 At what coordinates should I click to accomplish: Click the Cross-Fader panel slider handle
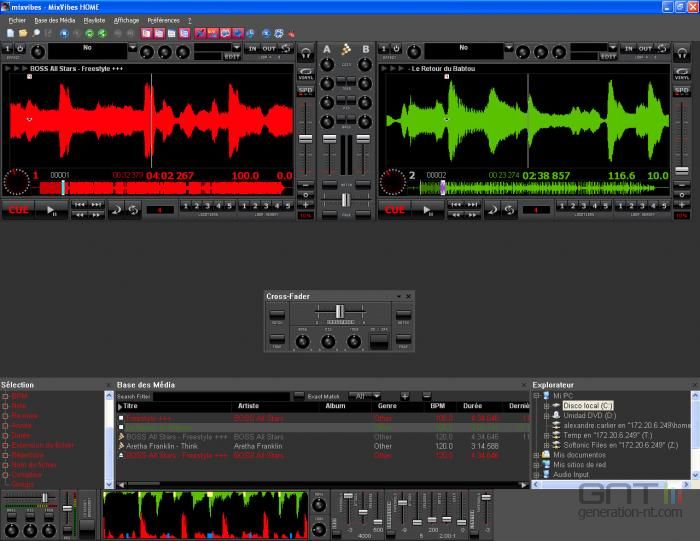340,311
